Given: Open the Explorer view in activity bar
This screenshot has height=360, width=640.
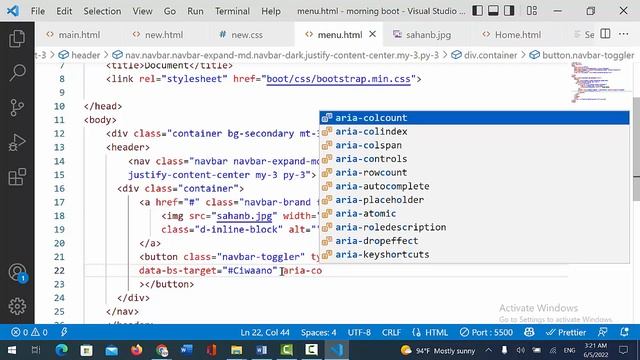Looking at the screenshot, I should pyautogui.click(x=17, y=39).
